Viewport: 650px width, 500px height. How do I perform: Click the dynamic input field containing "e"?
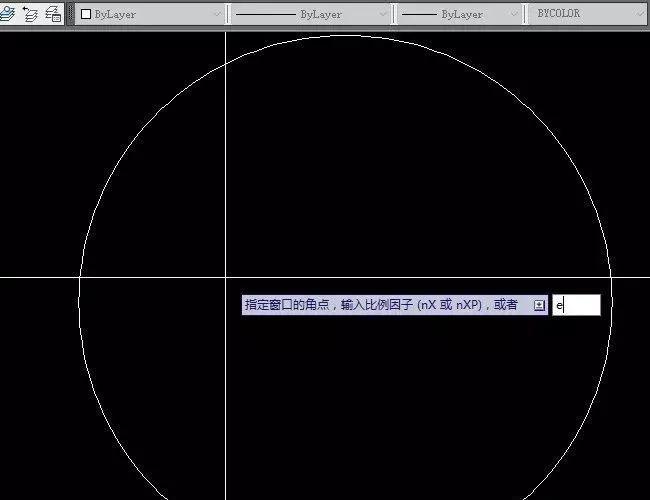pos(577,305)
